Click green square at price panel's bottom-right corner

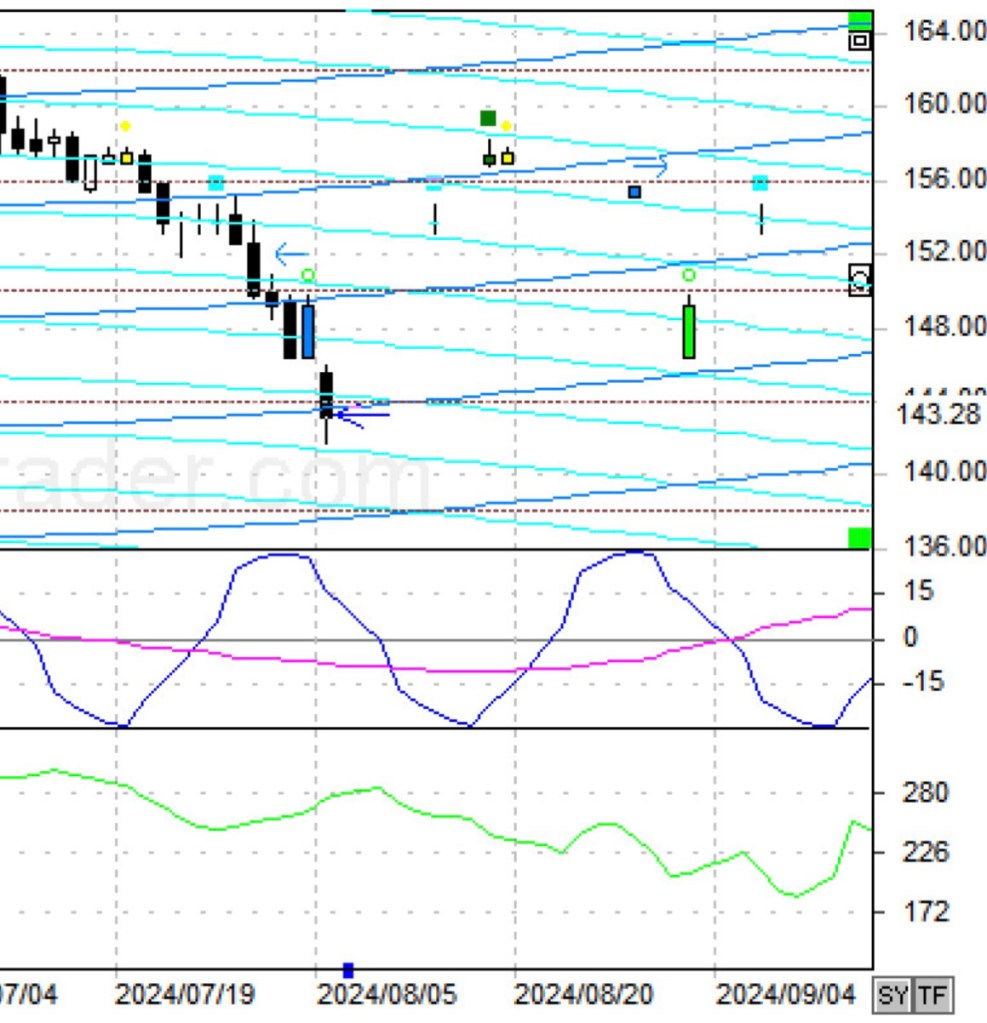coord(860,538)
